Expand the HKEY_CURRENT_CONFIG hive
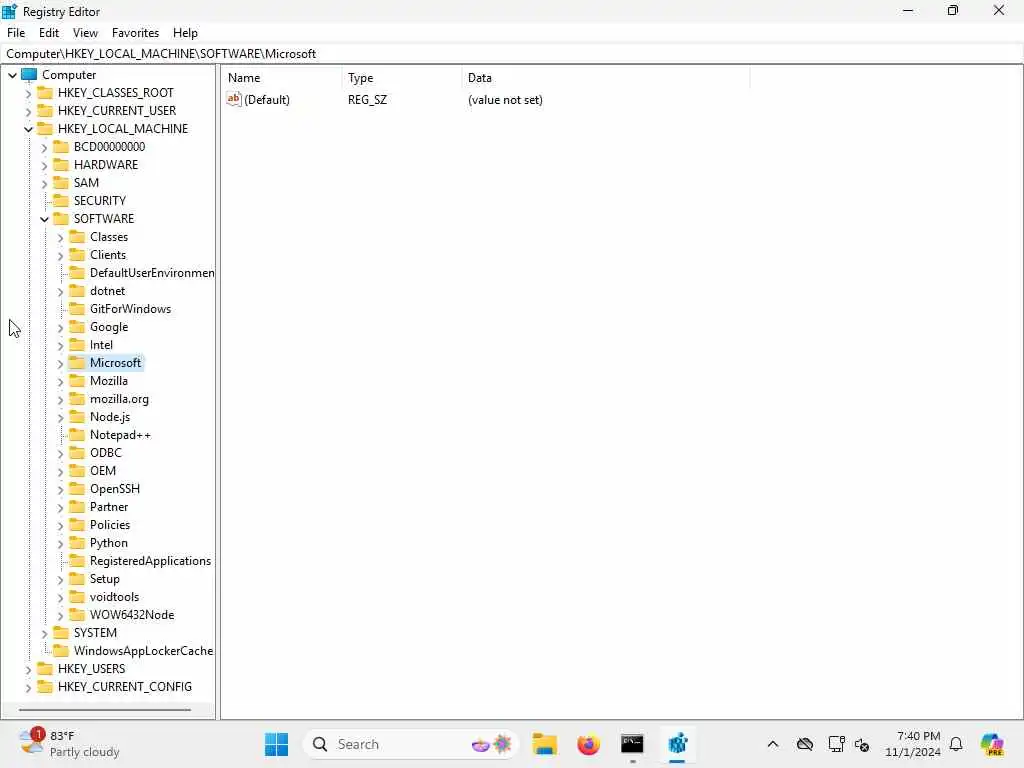 pyautogui.click(x=28, y=687)
